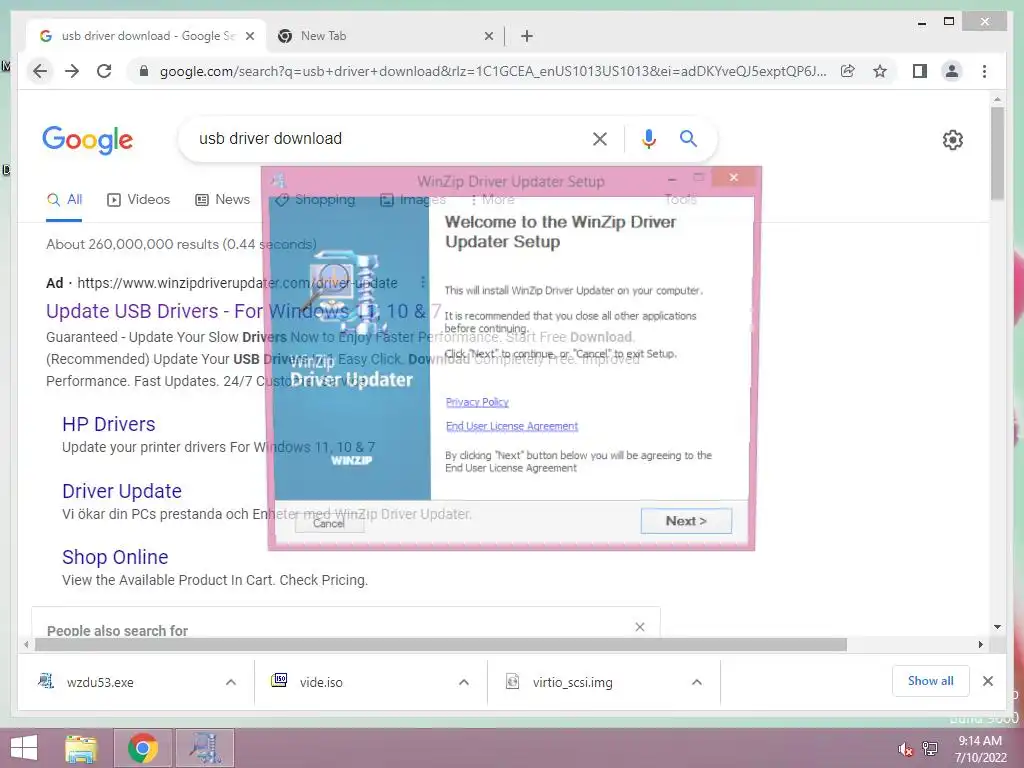Open the Privacy Policy link
1024x768 pixels.
477,402
